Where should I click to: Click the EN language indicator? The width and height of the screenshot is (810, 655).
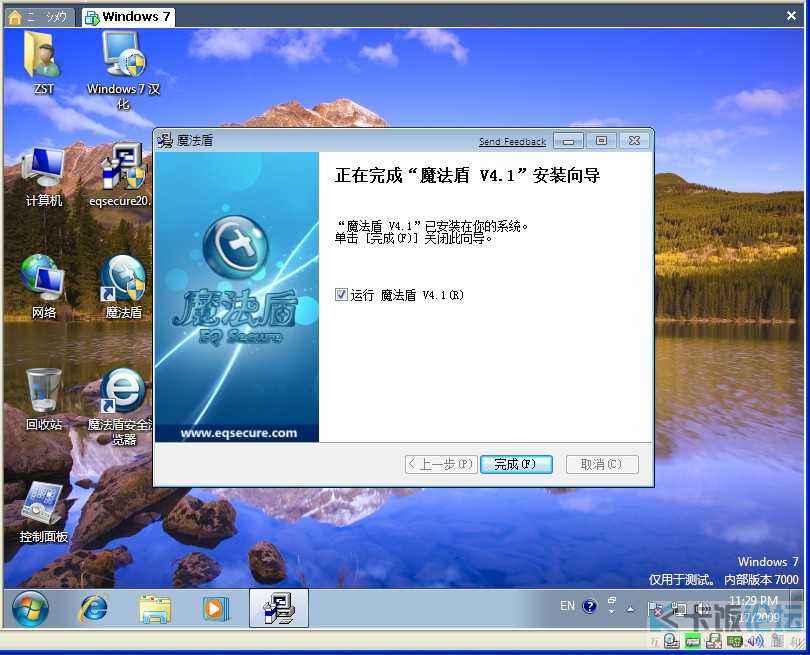point(567,605)
